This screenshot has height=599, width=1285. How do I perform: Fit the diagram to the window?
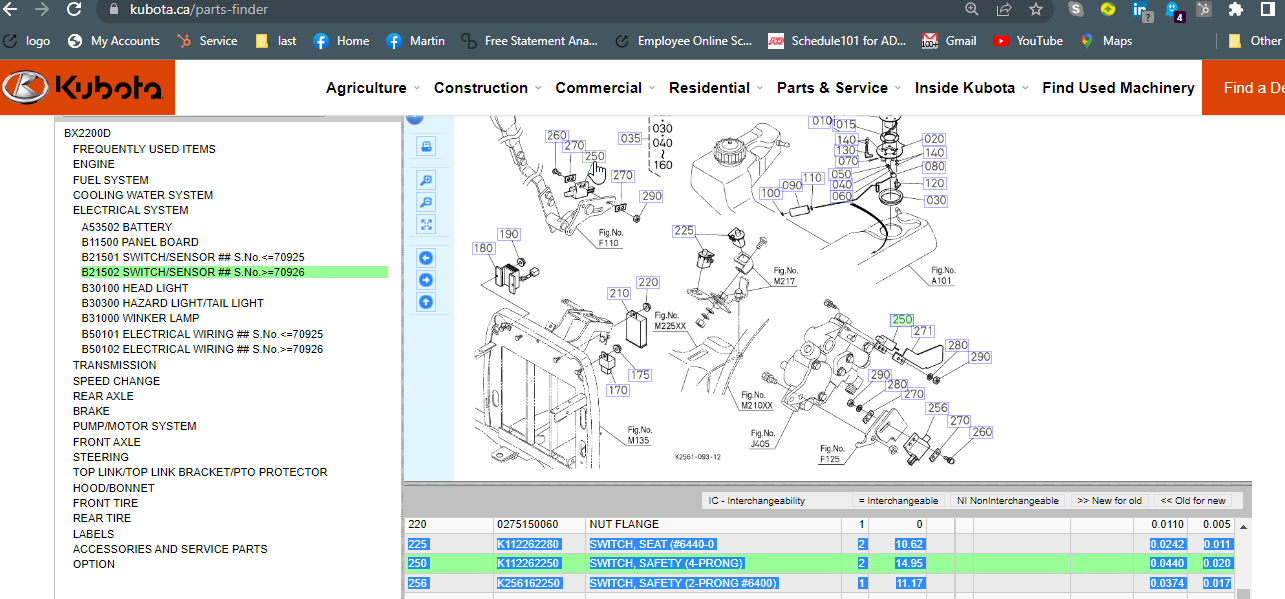[426, 225]
